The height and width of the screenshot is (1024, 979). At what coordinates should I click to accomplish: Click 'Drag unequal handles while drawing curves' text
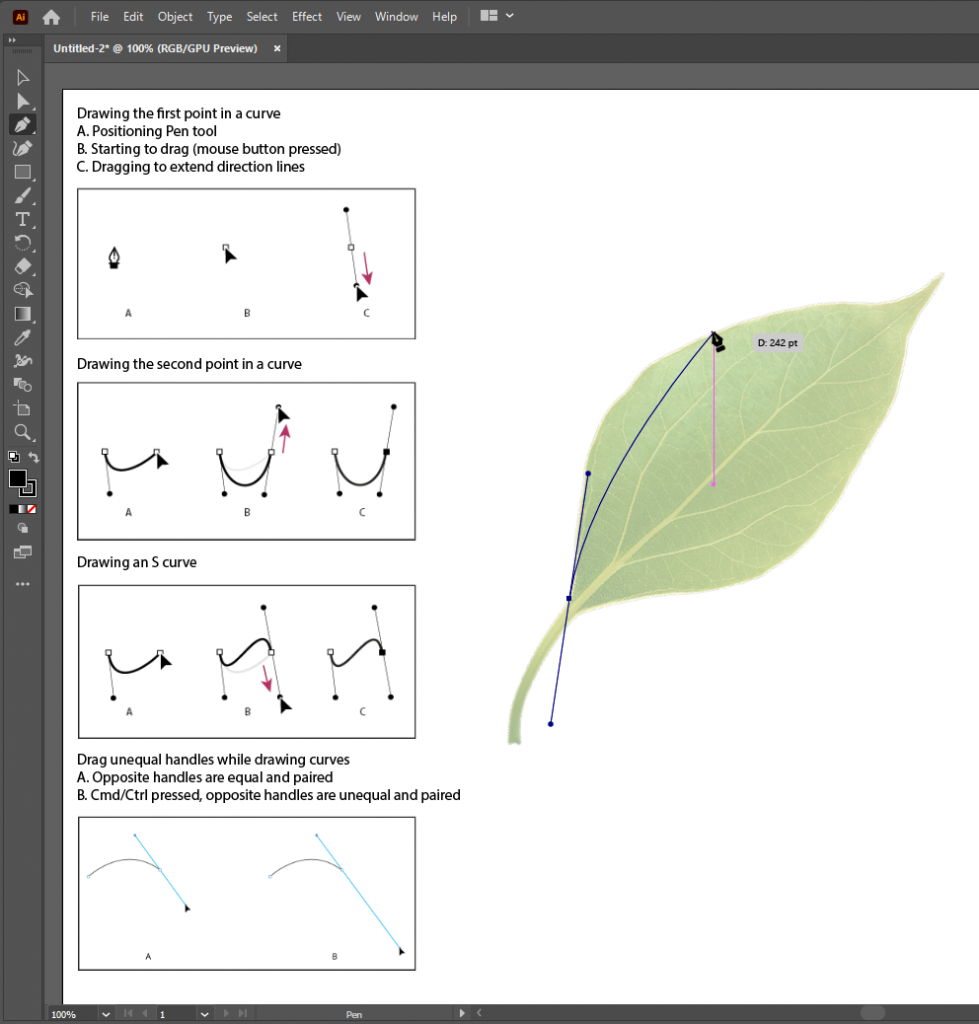click(x=213, y=760)
